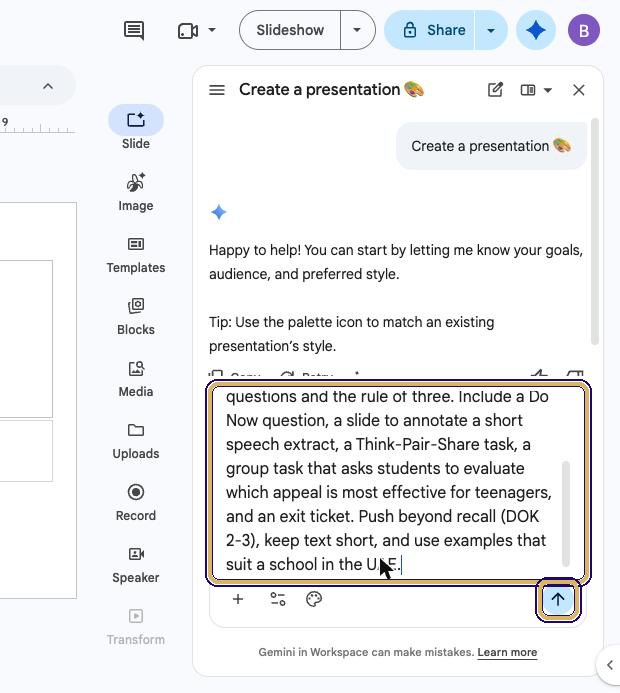Select the Transform tool
Viewport: 620px width, 693px height.
pos(136,627)
